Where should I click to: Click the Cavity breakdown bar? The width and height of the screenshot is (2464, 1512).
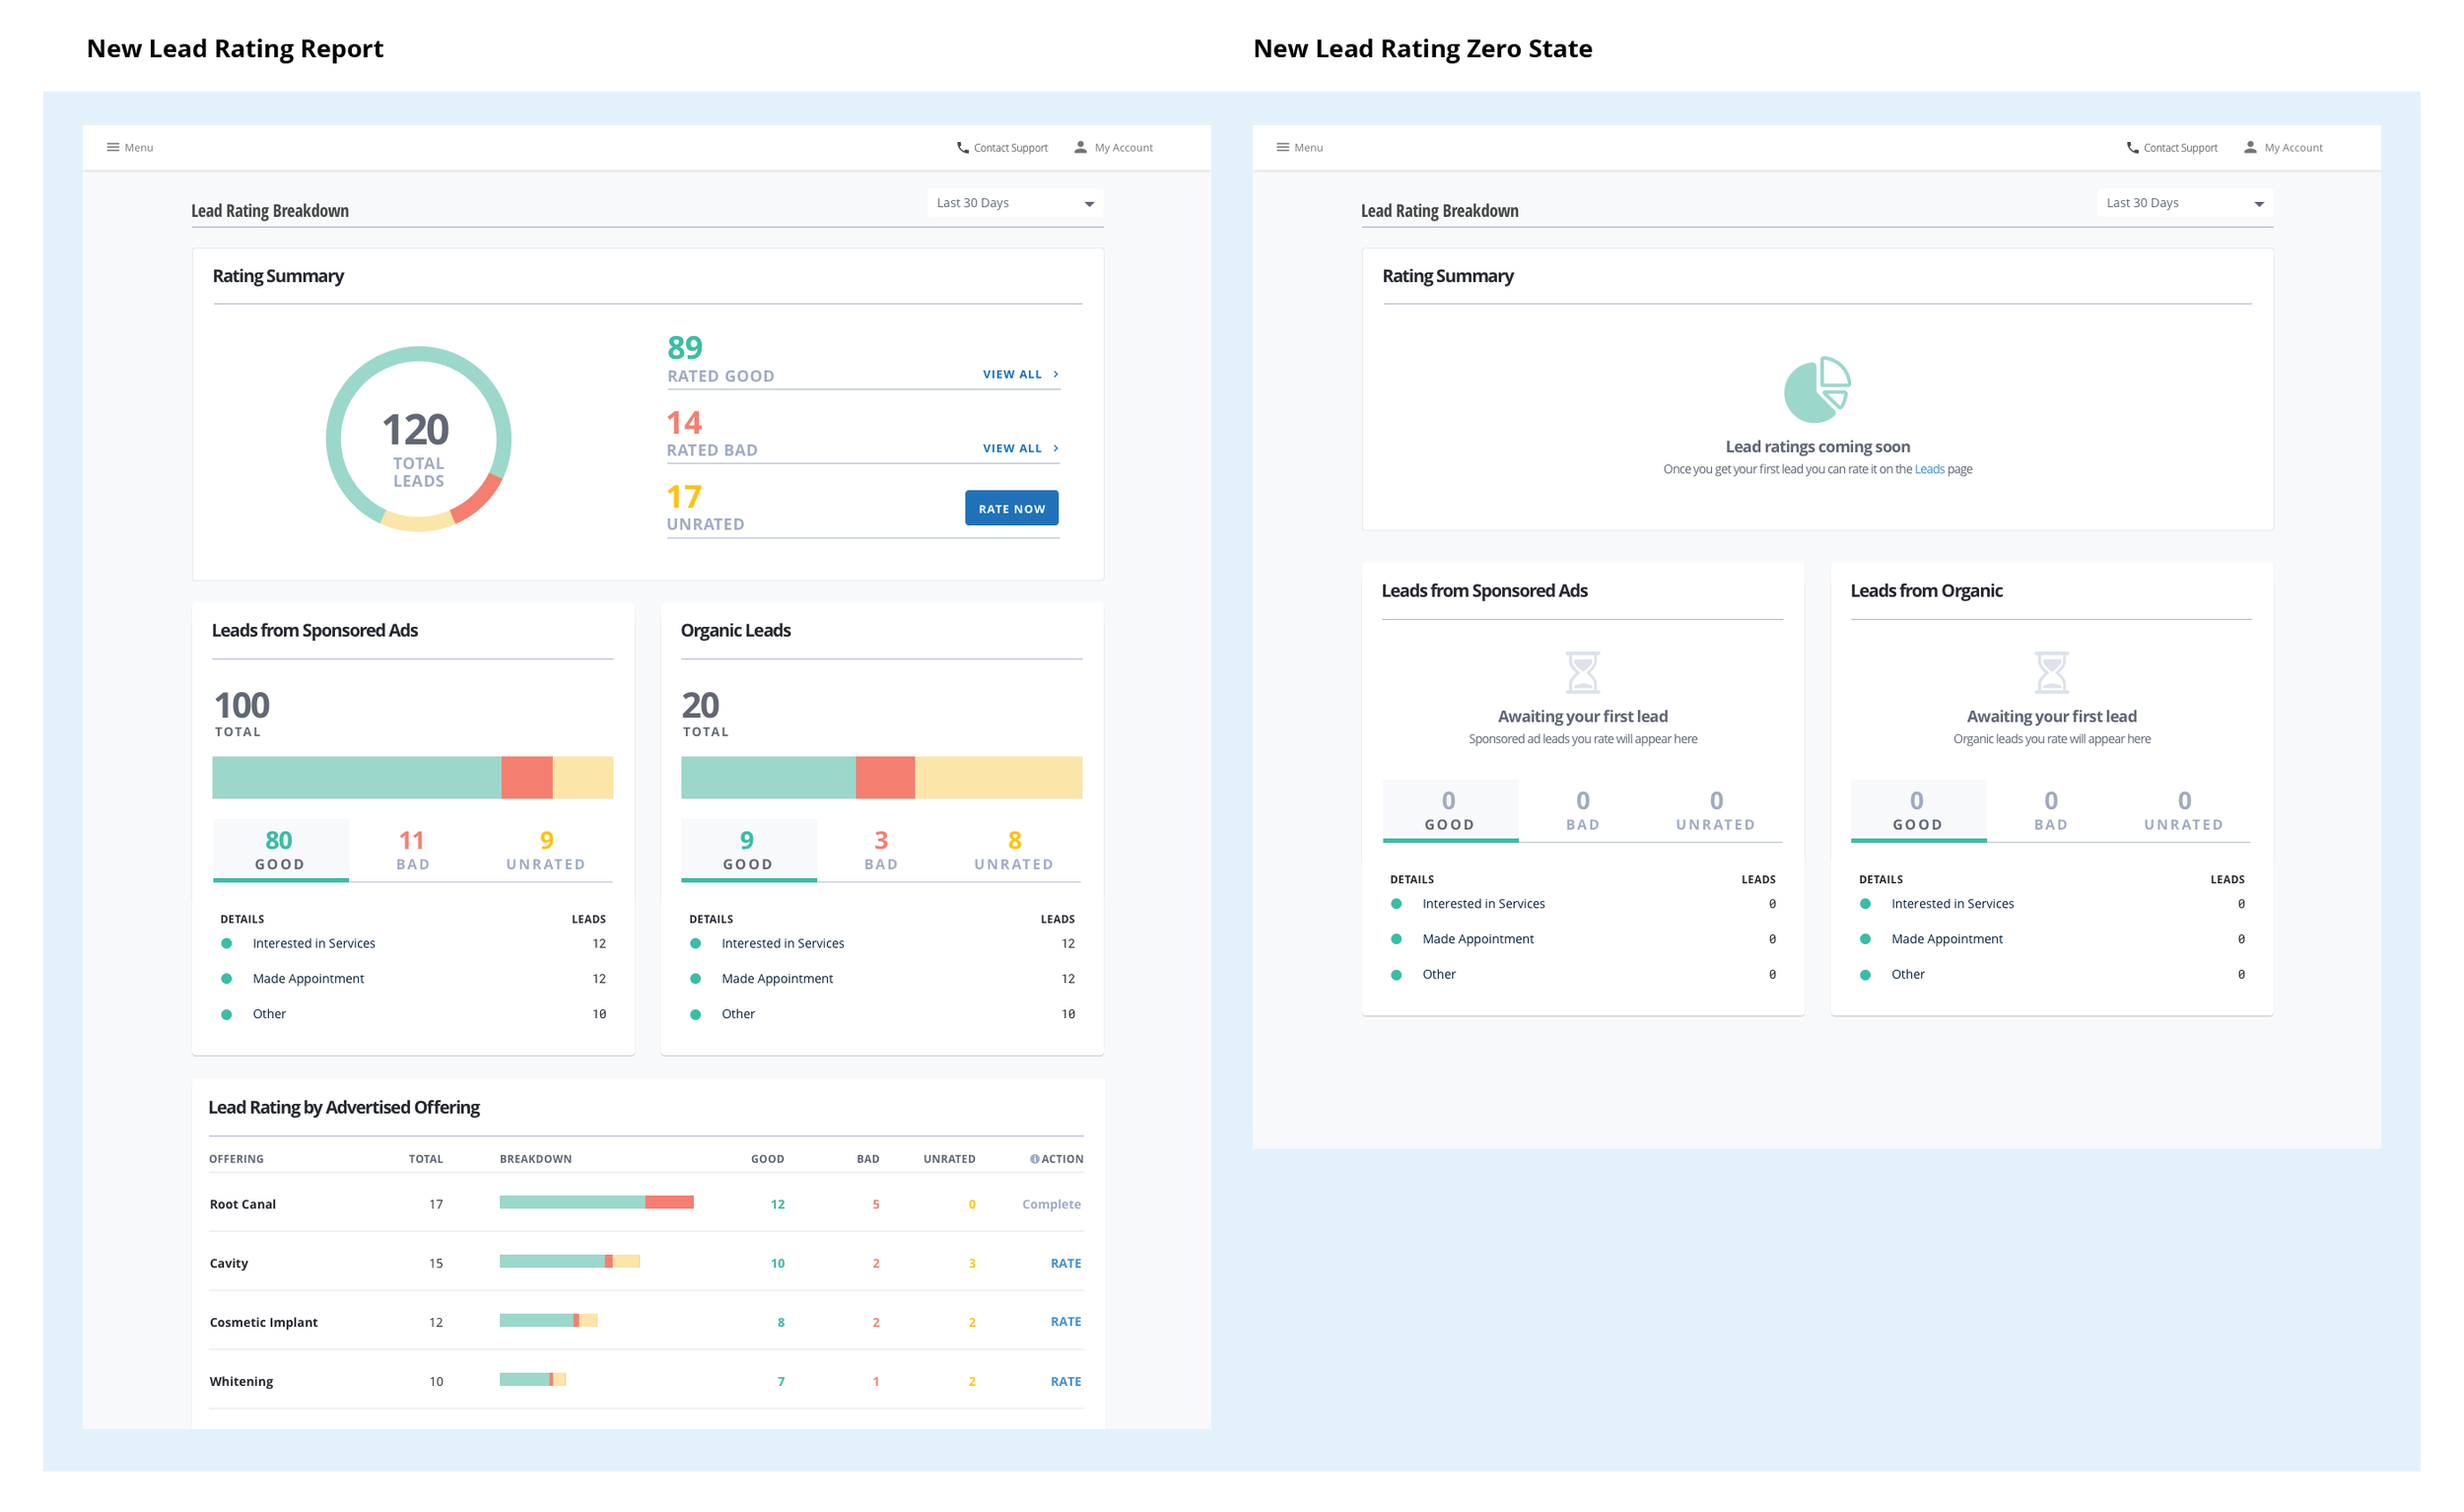570,1261
